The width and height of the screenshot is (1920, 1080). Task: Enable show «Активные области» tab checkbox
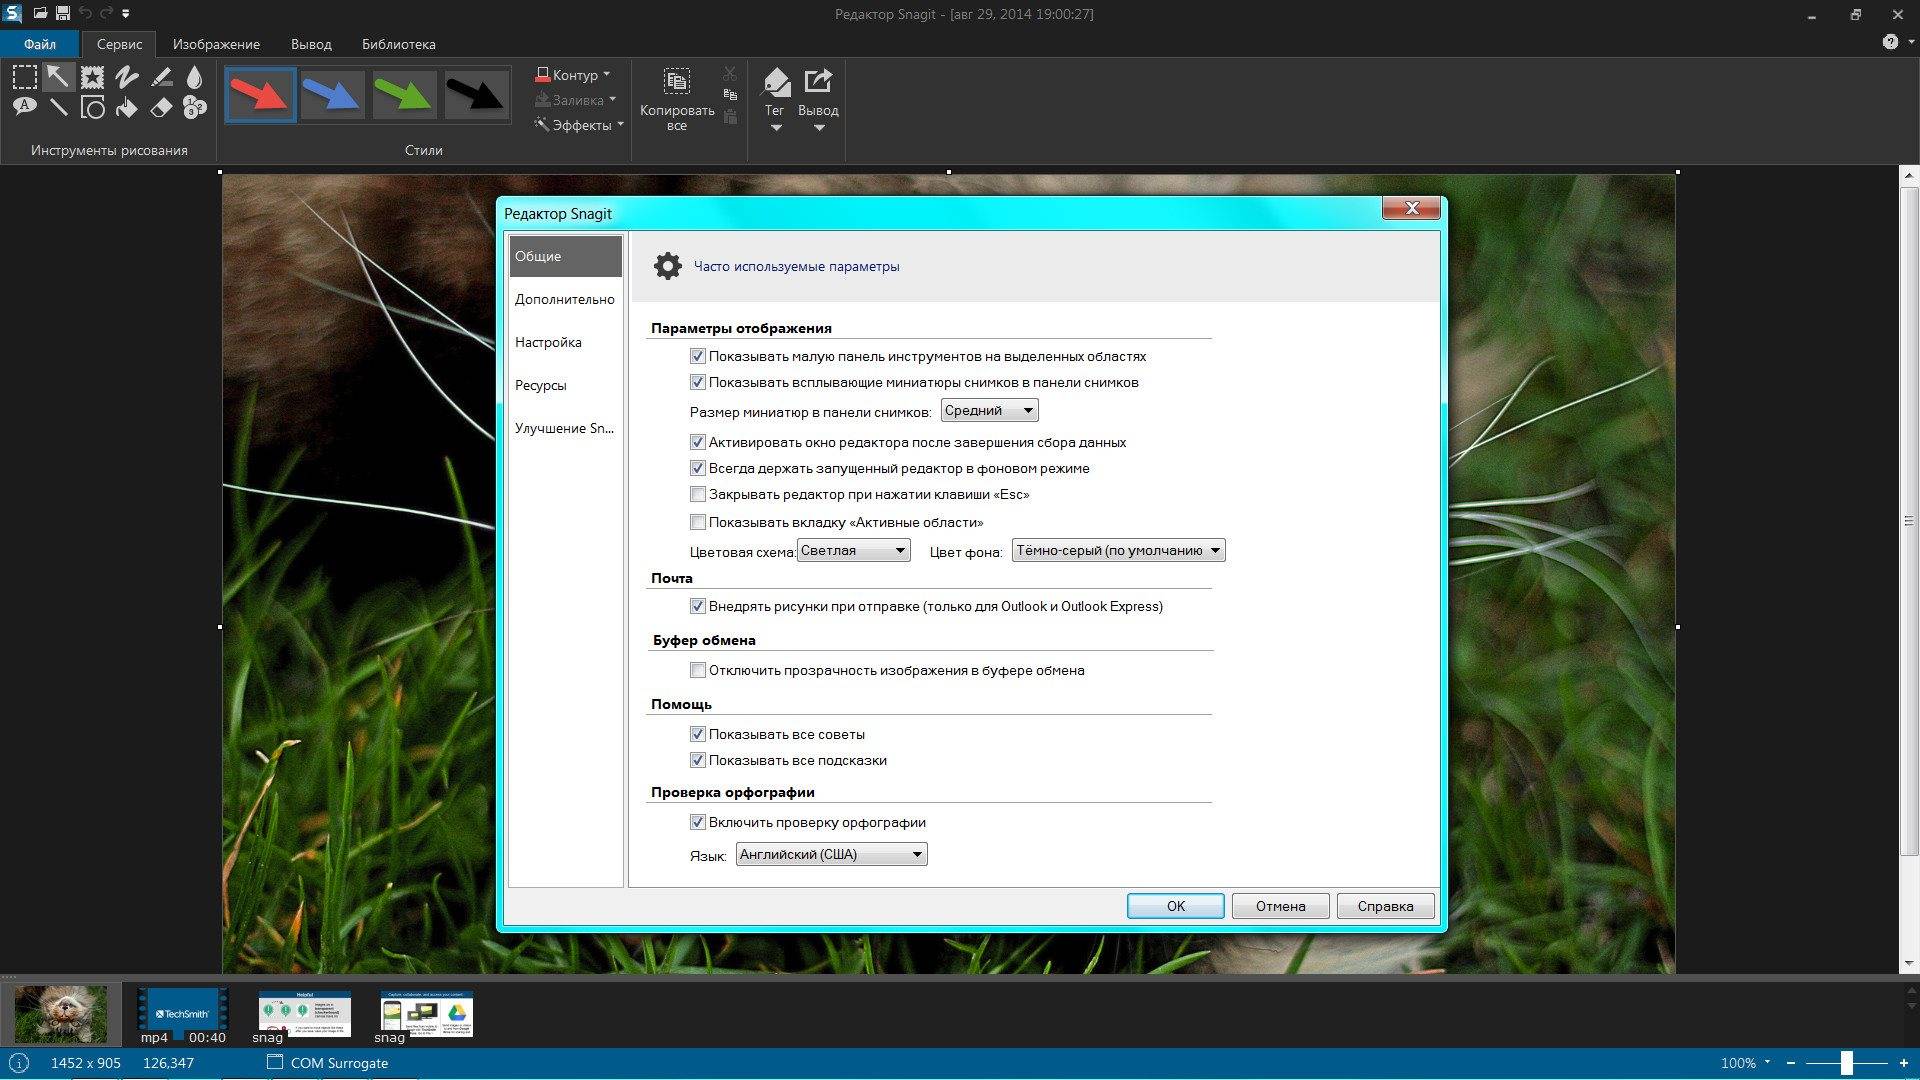pos(698,522)
